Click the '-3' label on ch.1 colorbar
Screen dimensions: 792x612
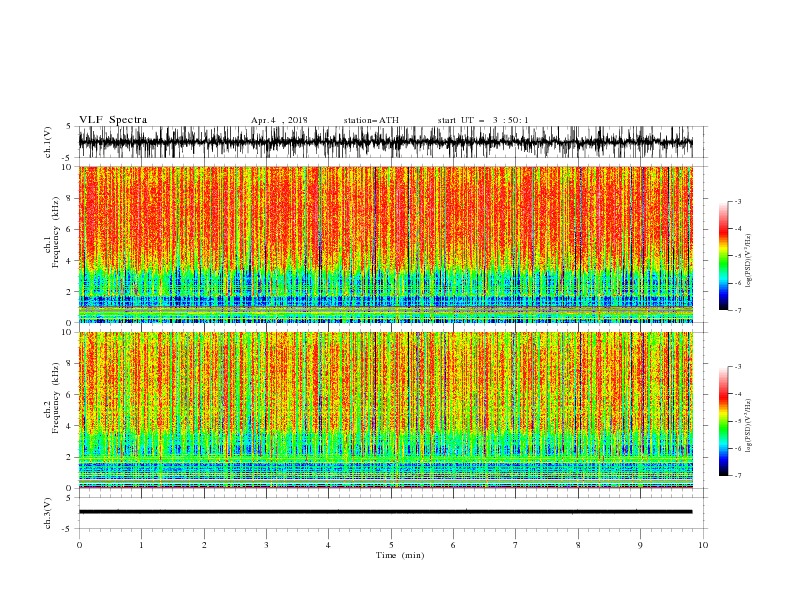point(738,201)
